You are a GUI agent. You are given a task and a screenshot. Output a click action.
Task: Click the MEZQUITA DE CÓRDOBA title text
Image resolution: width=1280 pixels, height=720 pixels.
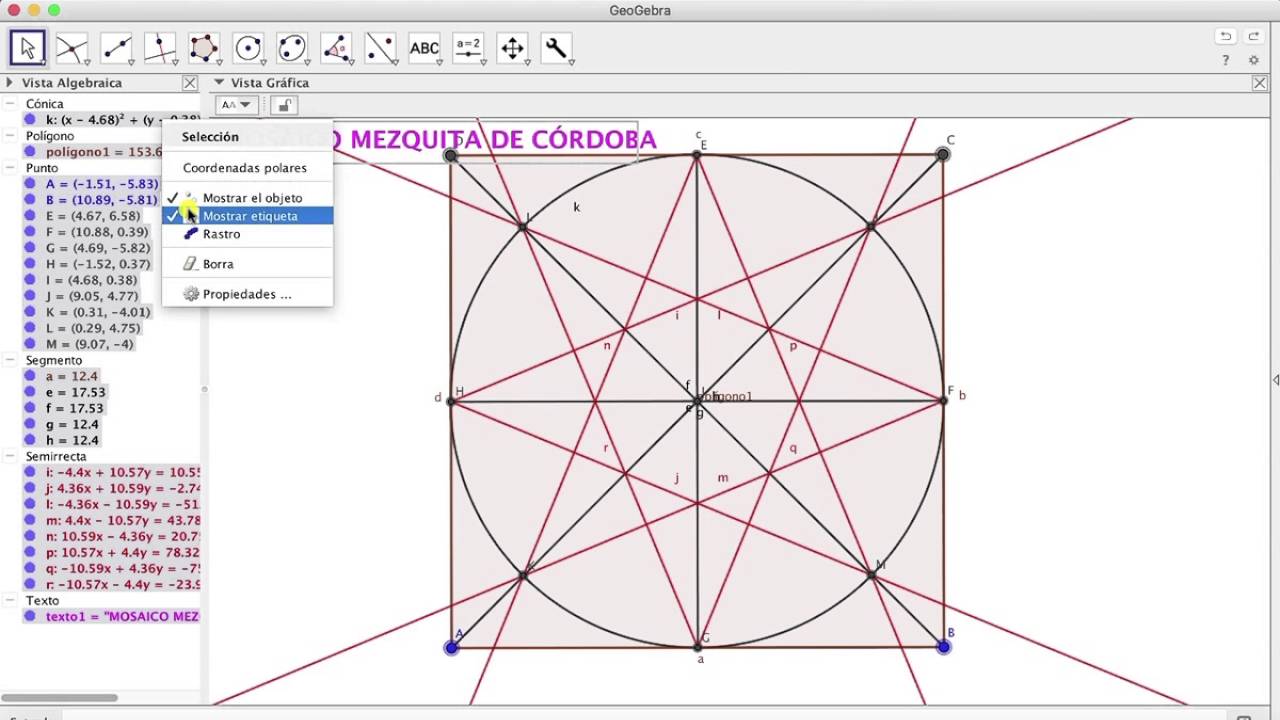click(x=503, y=139)
